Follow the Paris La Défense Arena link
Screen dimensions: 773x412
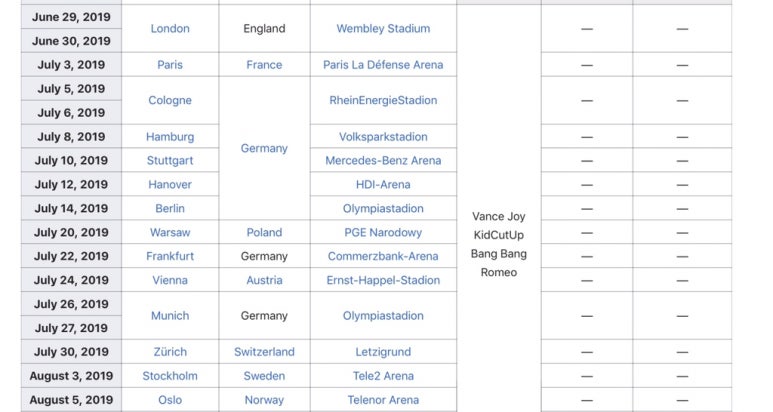pos(383,65)
